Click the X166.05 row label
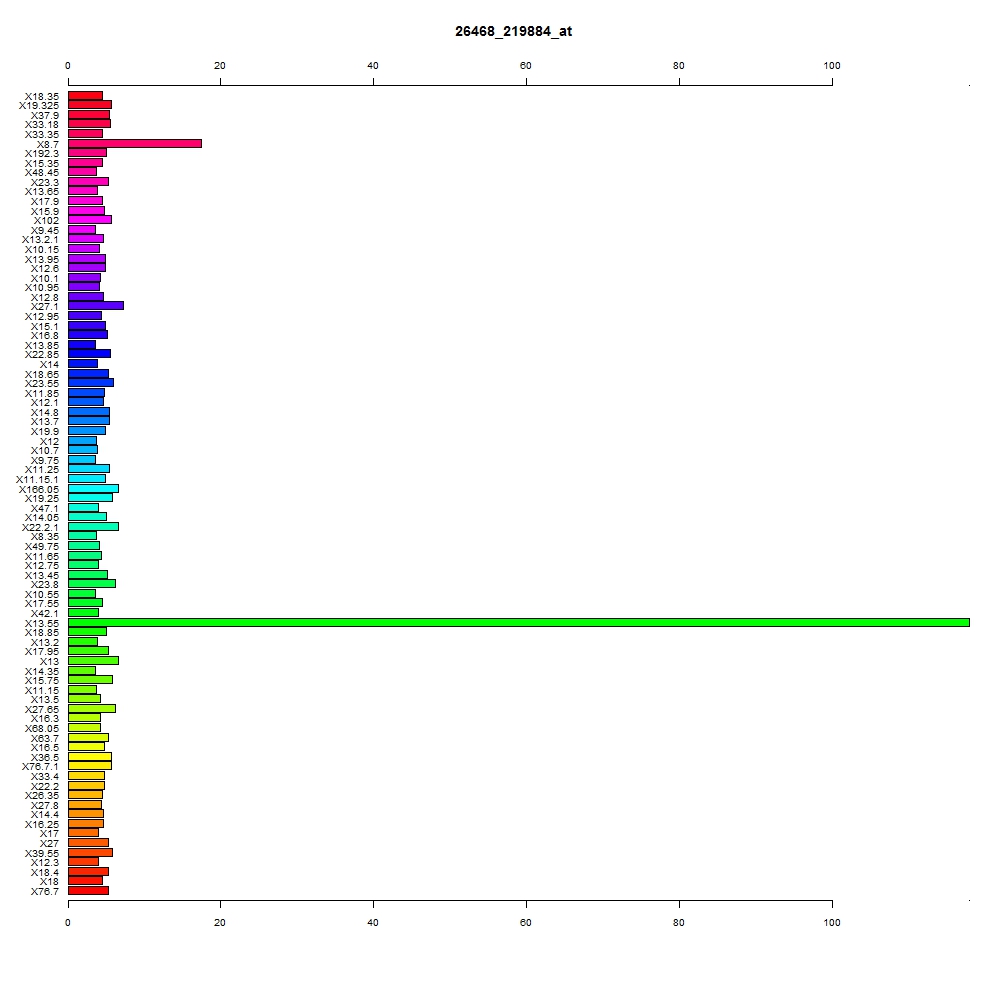The height and width of the screenshot is (1000, 1000). 39,490
